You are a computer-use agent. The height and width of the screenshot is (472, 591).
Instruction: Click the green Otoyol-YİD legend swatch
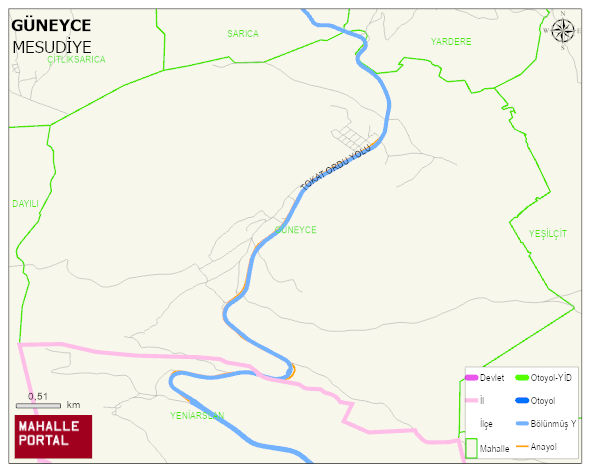[522, 377]
